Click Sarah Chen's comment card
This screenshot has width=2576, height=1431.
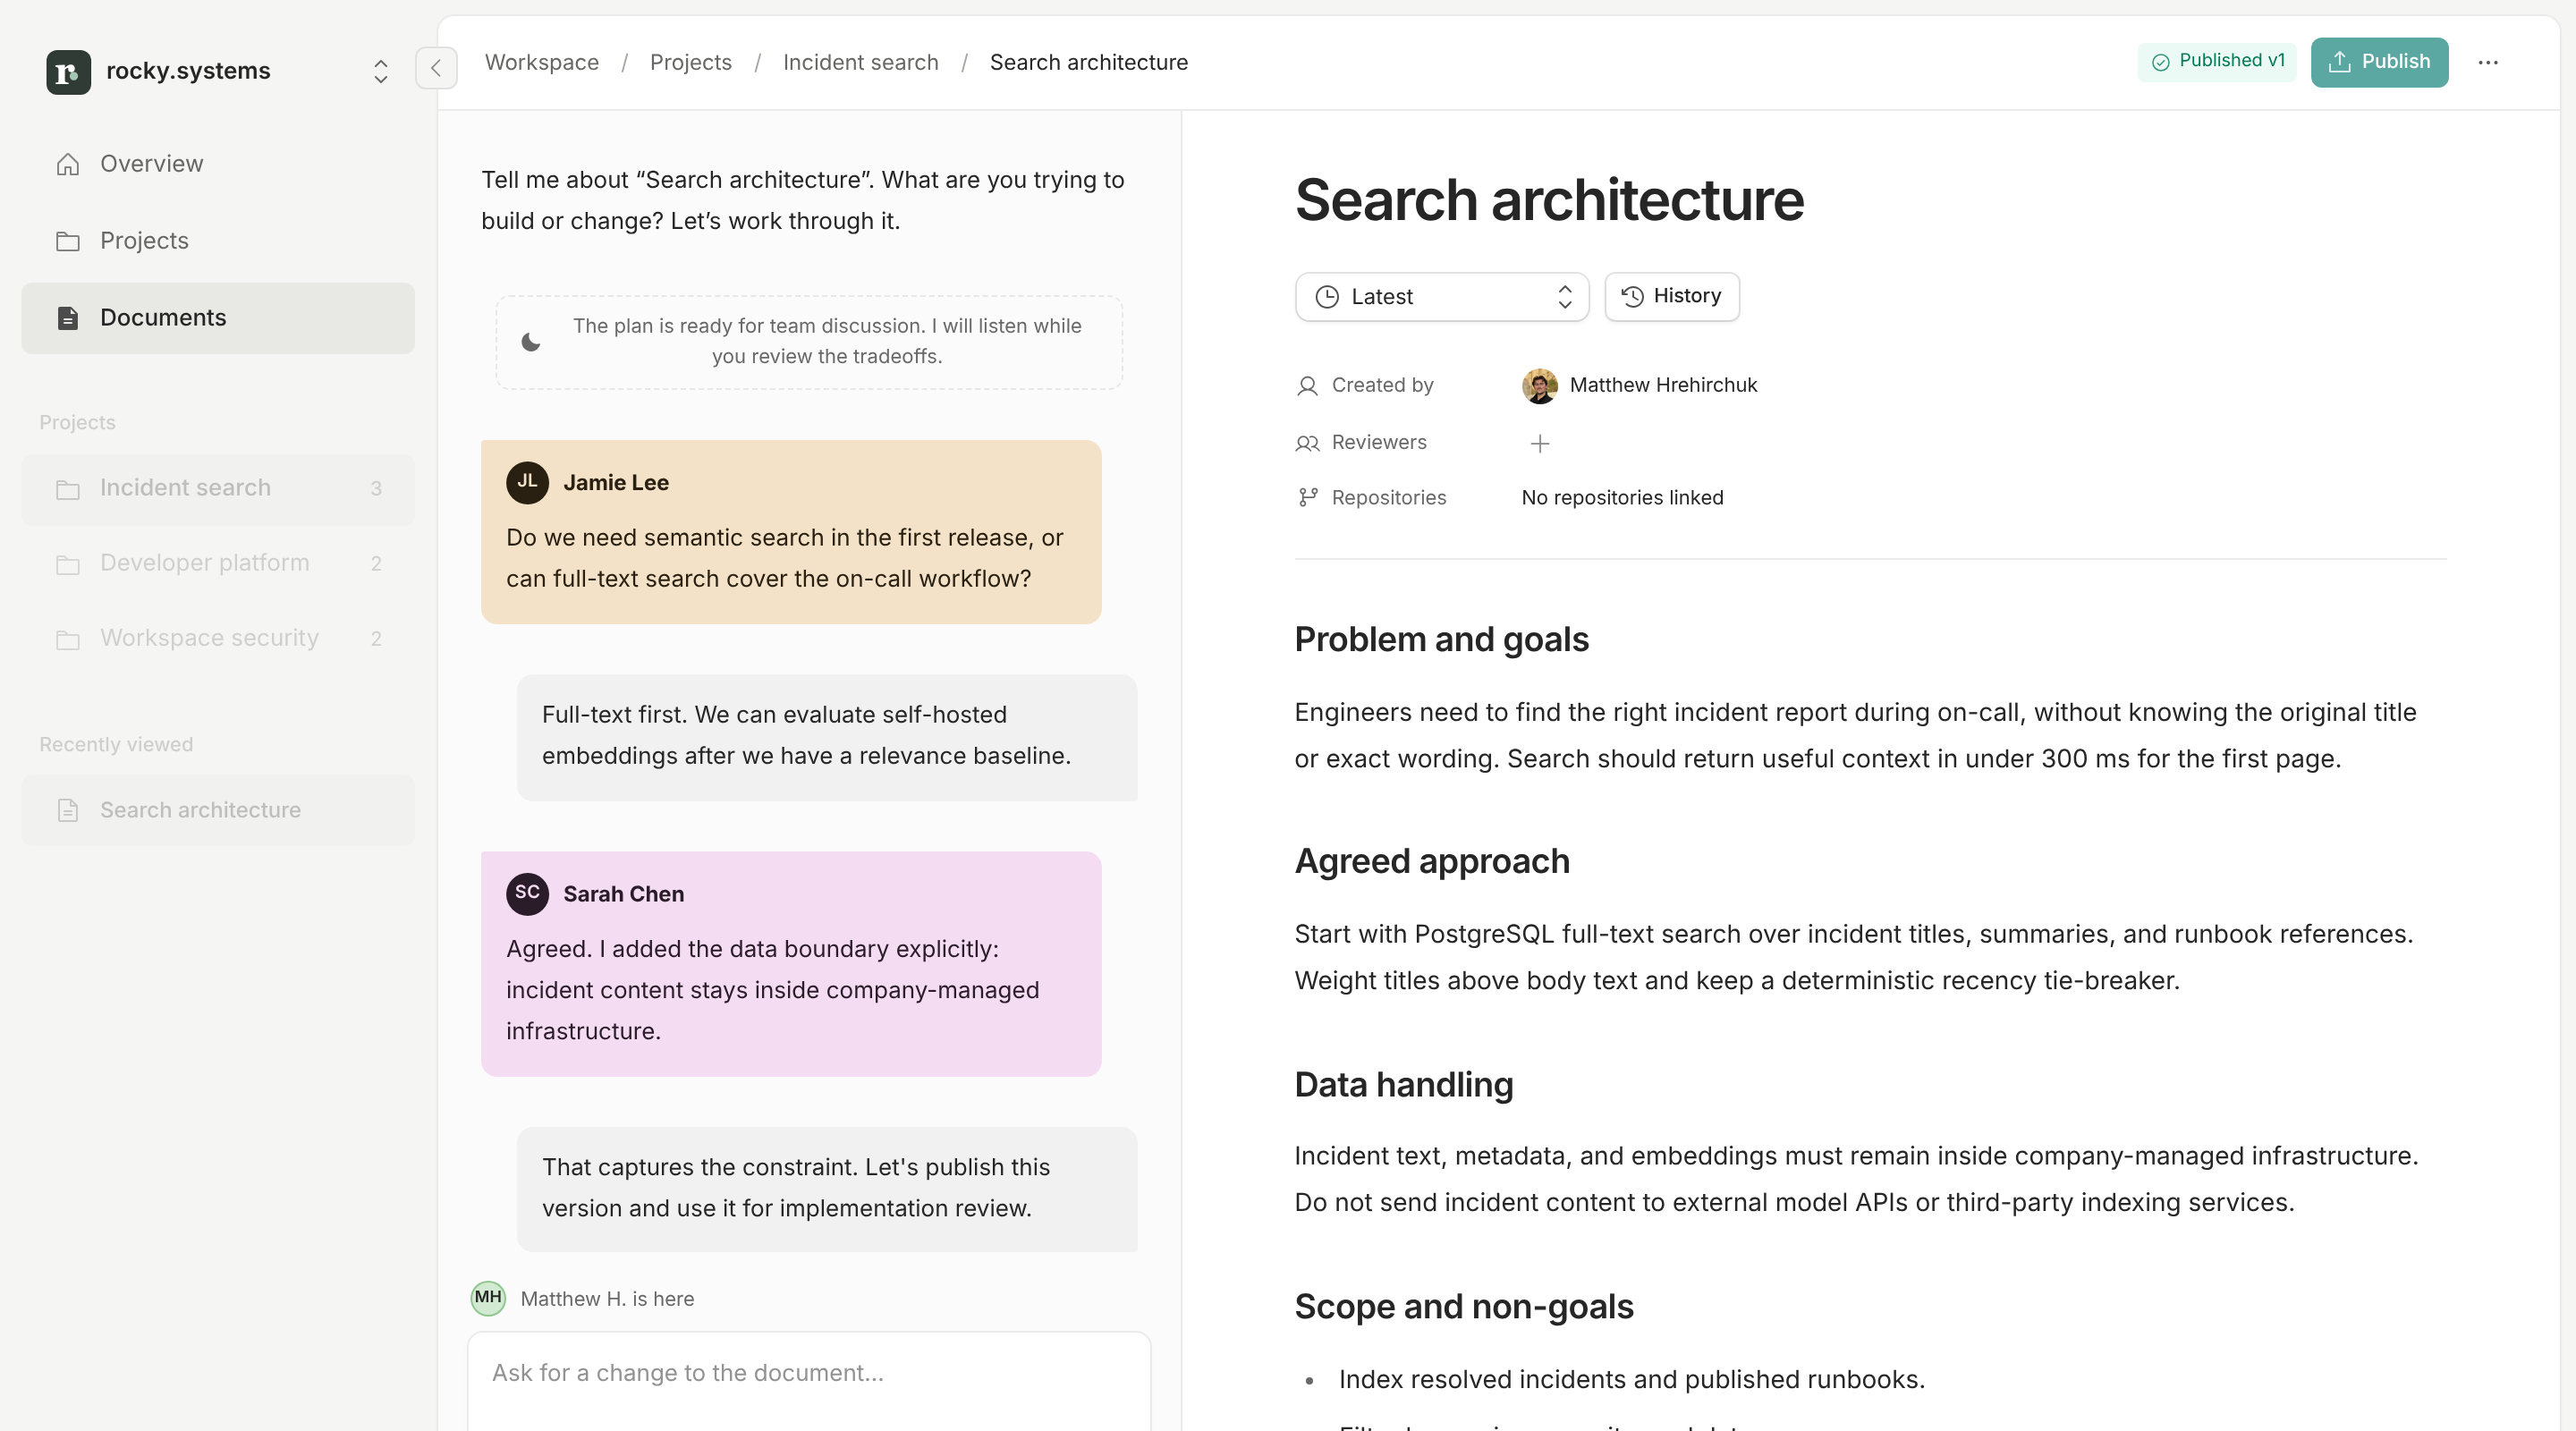(791, 964)
